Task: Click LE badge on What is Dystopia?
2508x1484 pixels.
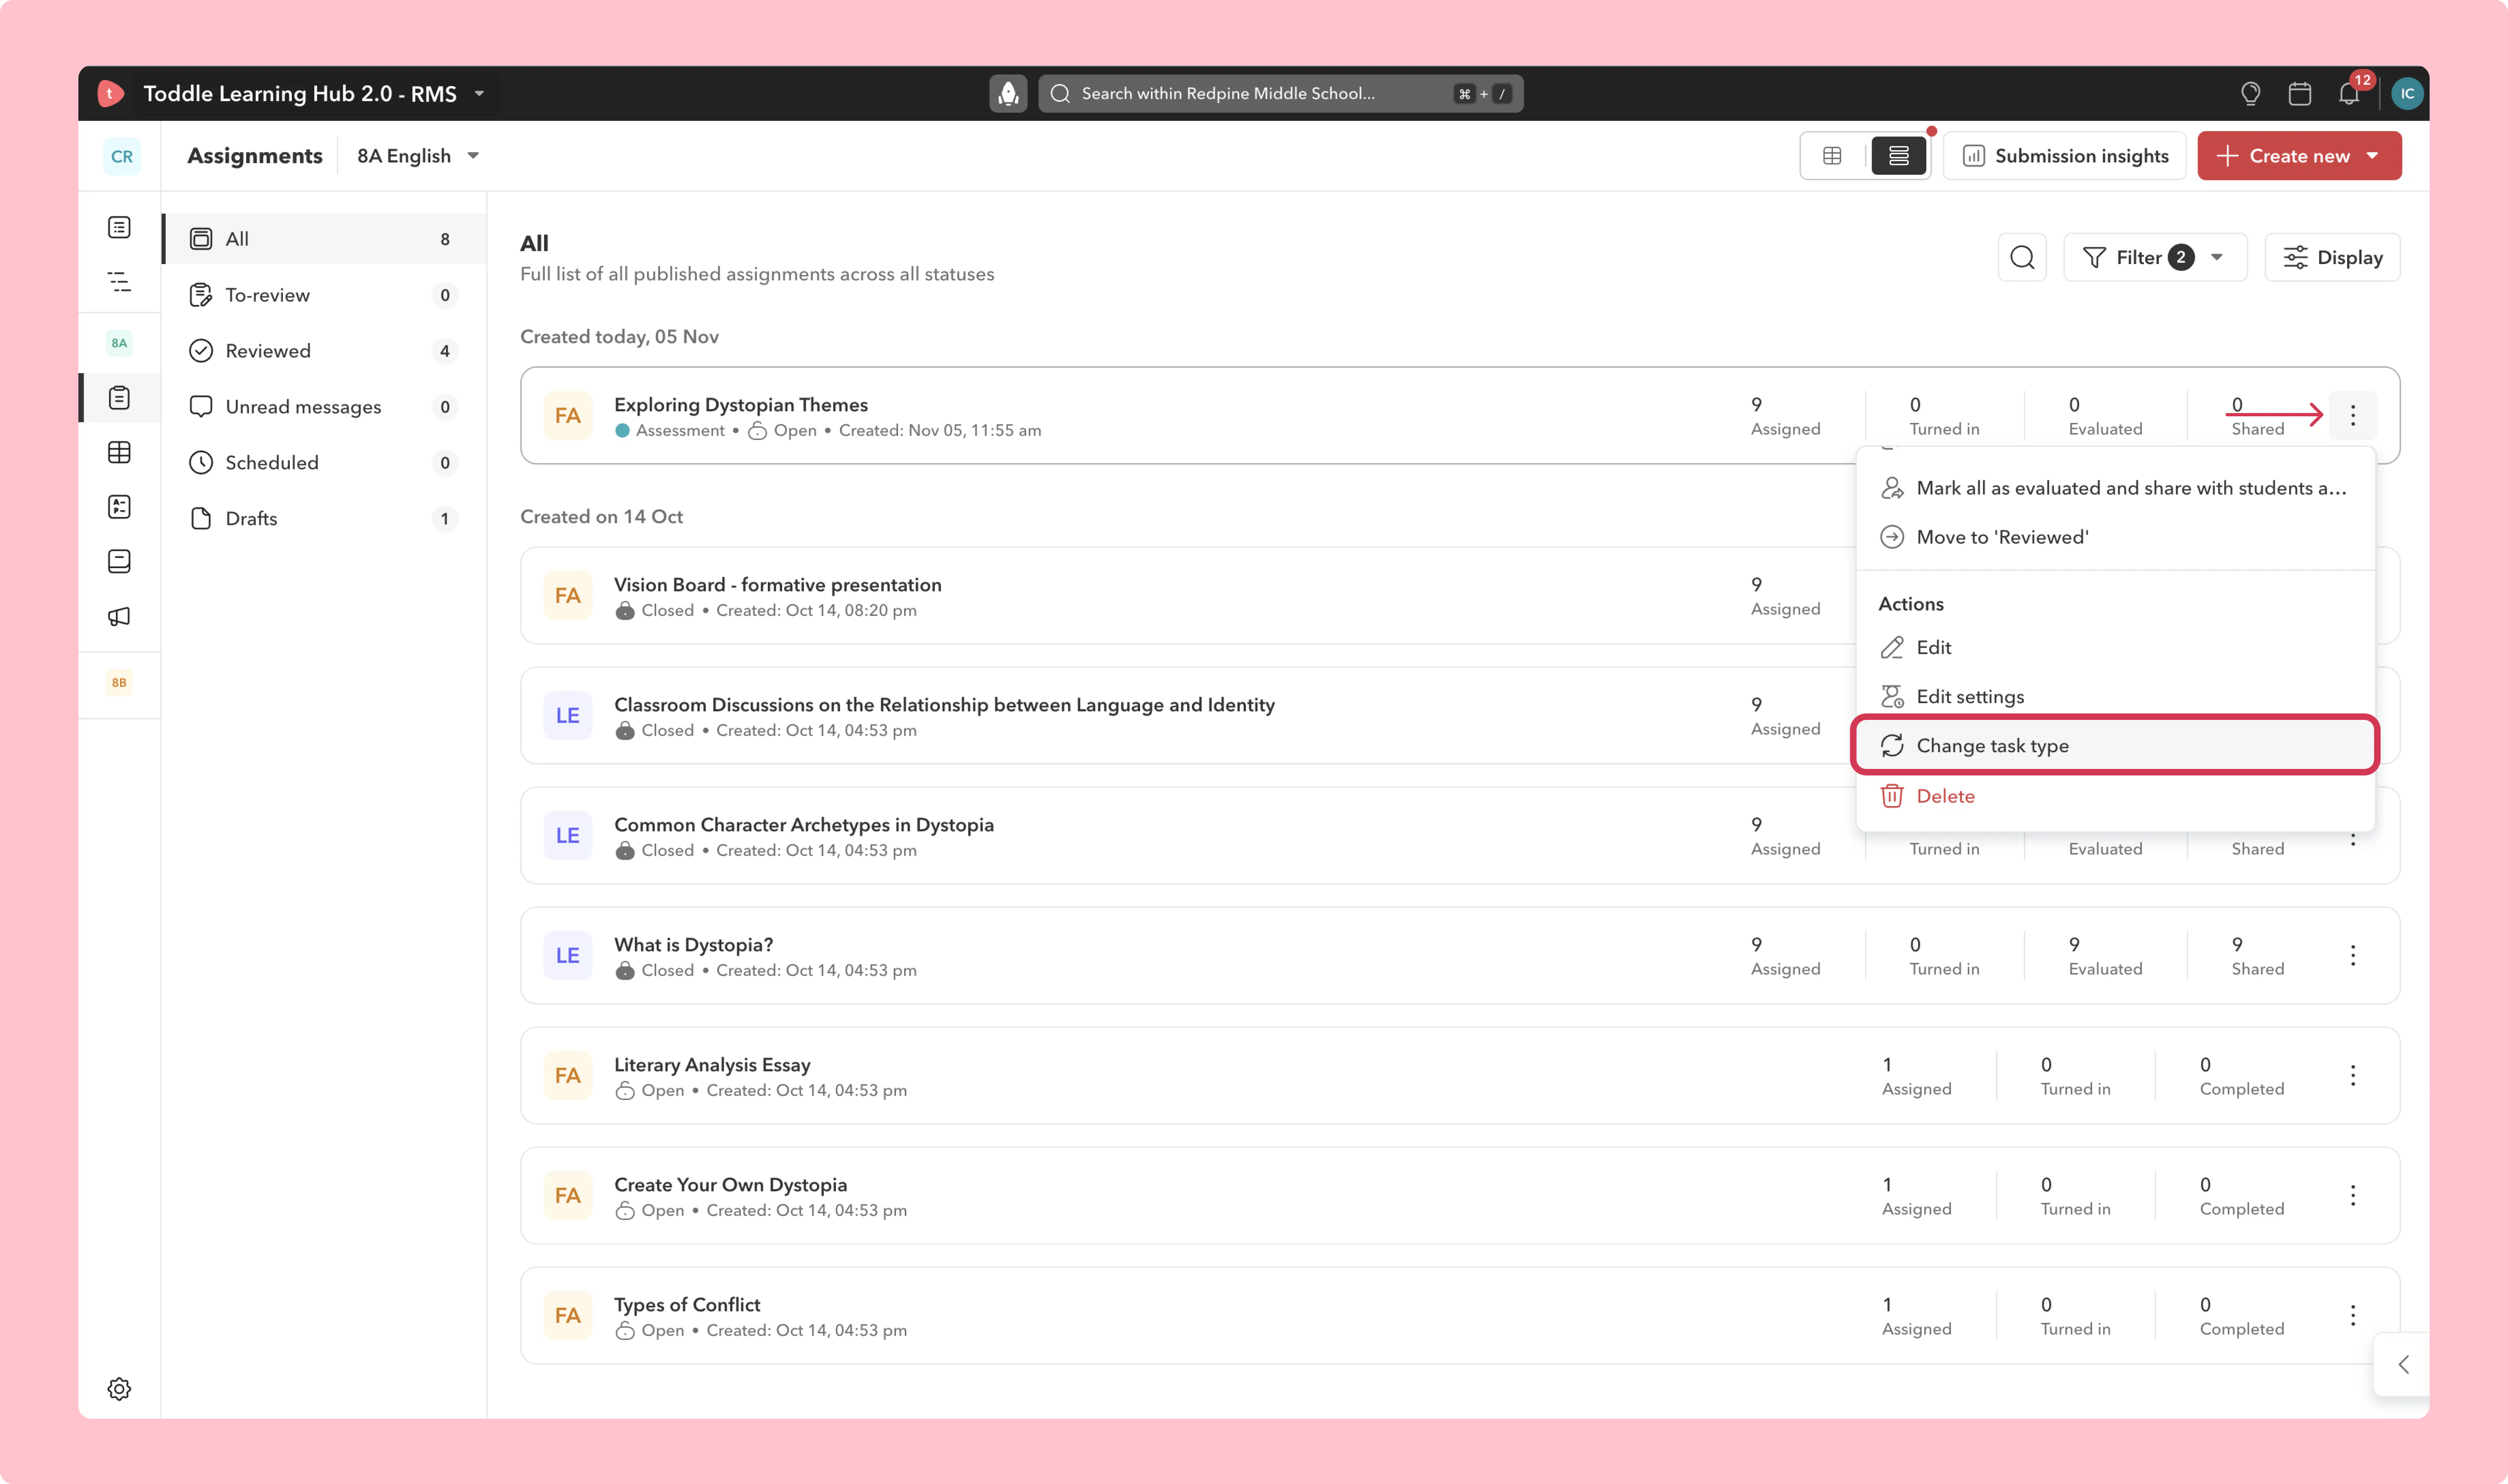Action: (567, 955)
